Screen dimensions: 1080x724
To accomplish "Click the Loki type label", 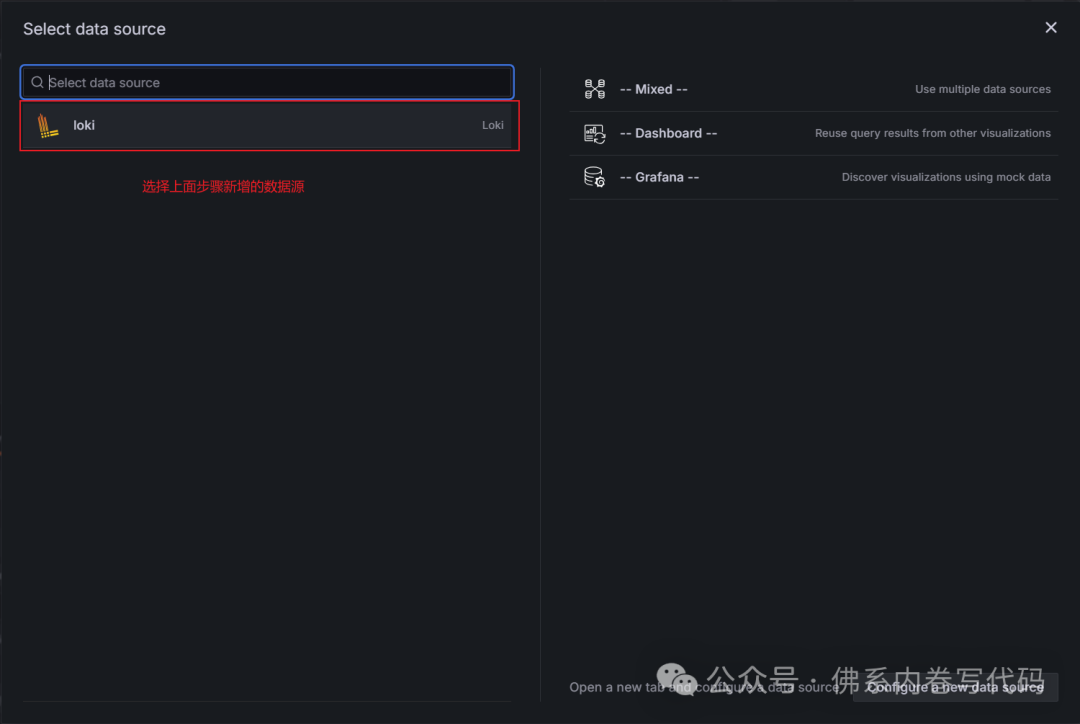I will pos(492,125).
